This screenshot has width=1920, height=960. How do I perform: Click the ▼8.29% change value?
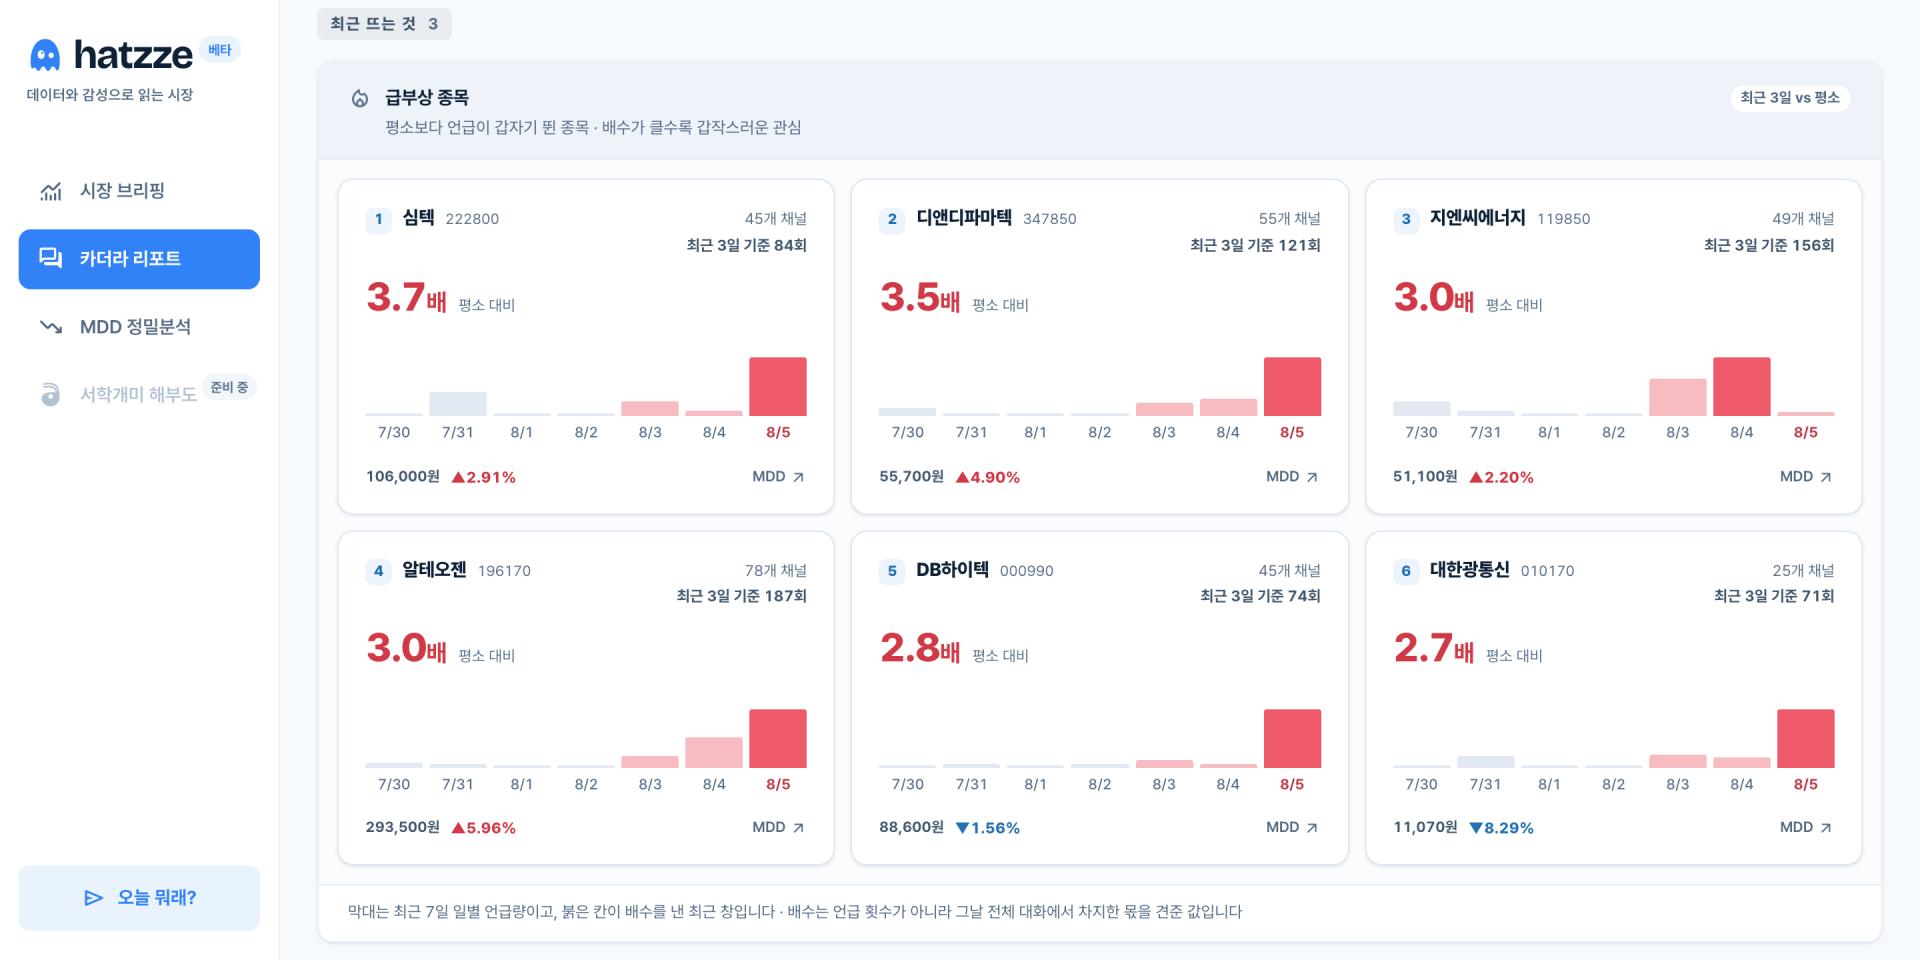pyautogui.click(x=1501, y=828)
